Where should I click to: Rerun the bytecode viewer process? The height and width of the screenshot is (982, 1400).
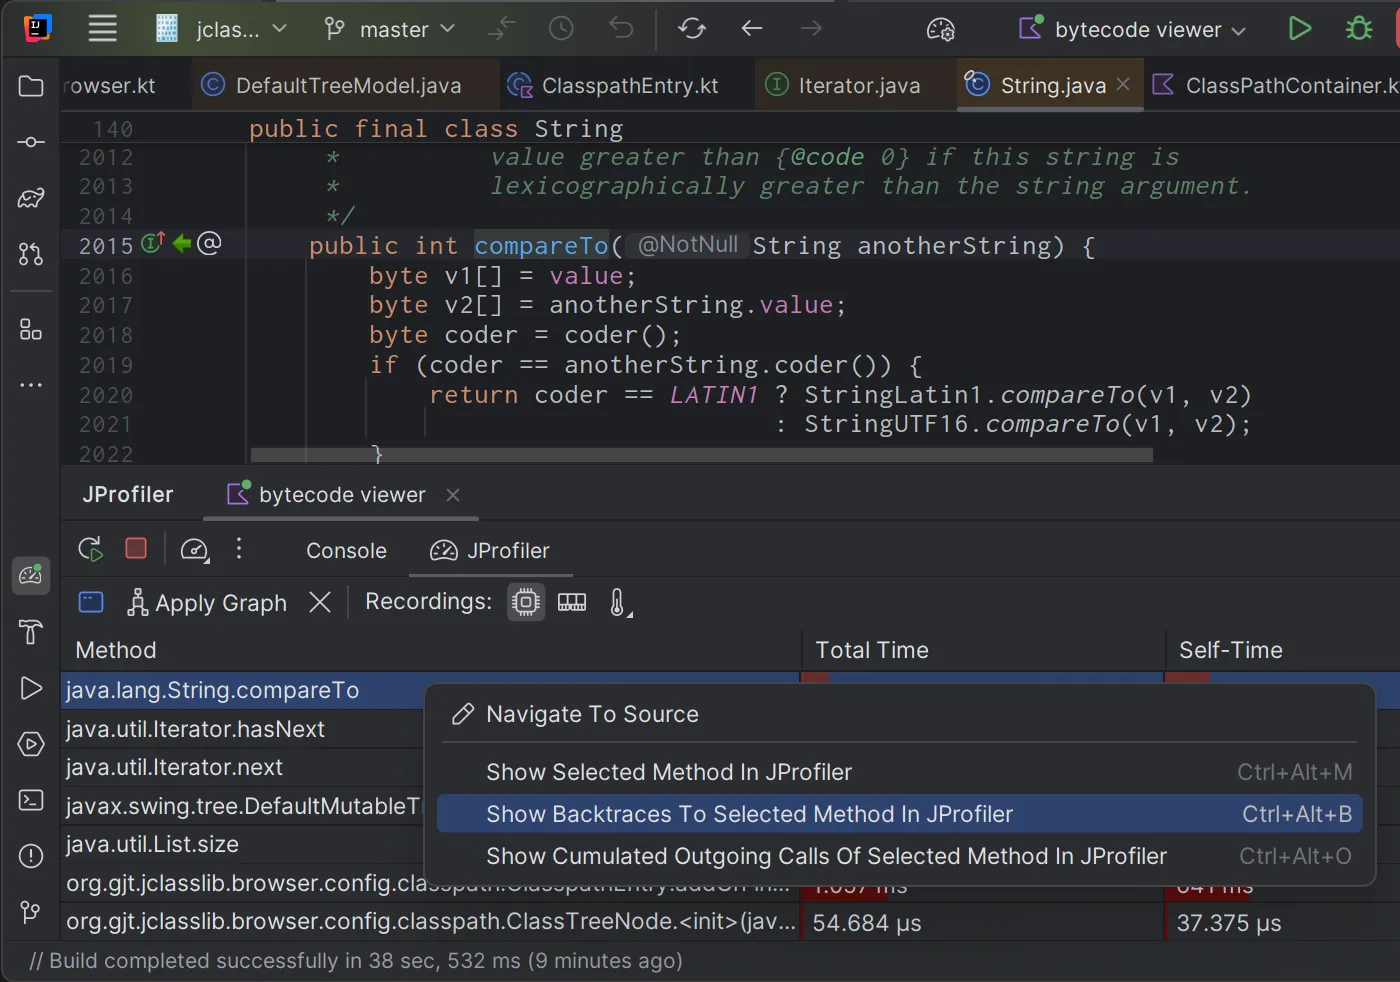[x=90, y=549]
